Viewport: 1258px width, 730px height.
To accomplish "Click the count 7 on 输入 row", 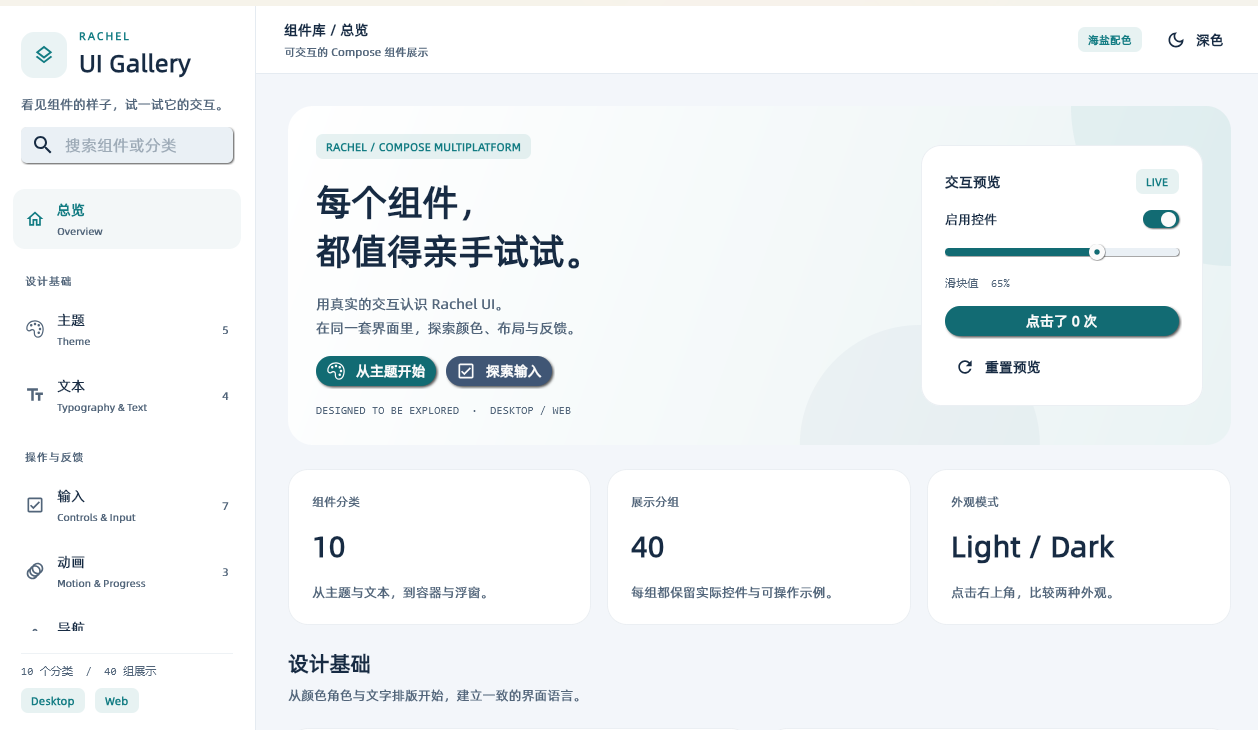I will point(225,506).
